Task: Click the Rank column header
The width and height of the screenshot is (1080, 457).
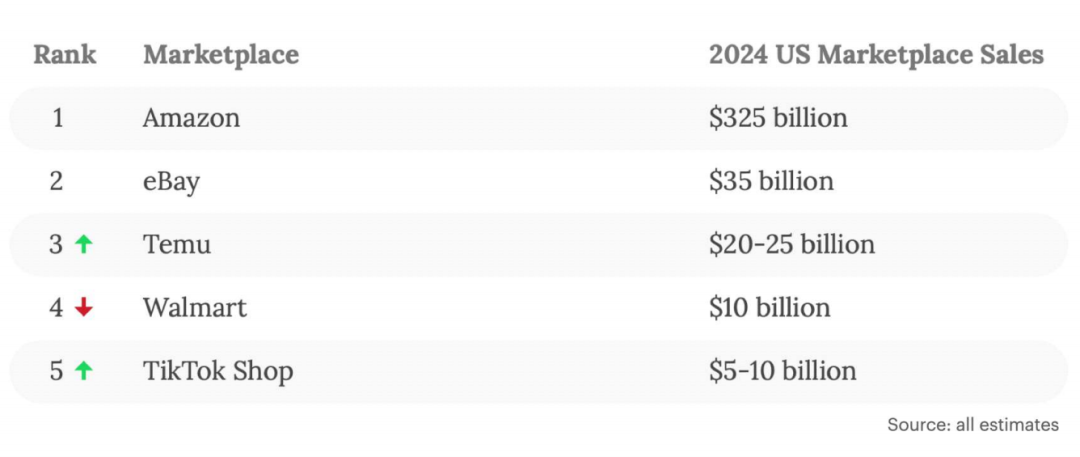Action: pyautogui.click(x=65, y=54)
